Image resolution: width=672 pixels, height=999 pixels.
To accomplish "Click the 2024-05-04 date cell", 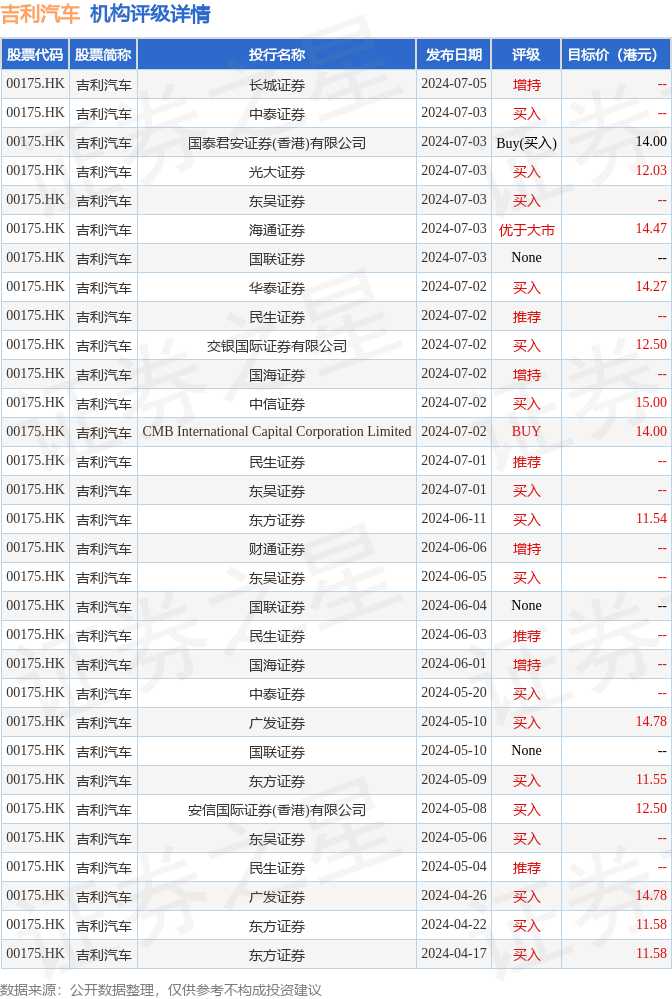I will 454,866.
